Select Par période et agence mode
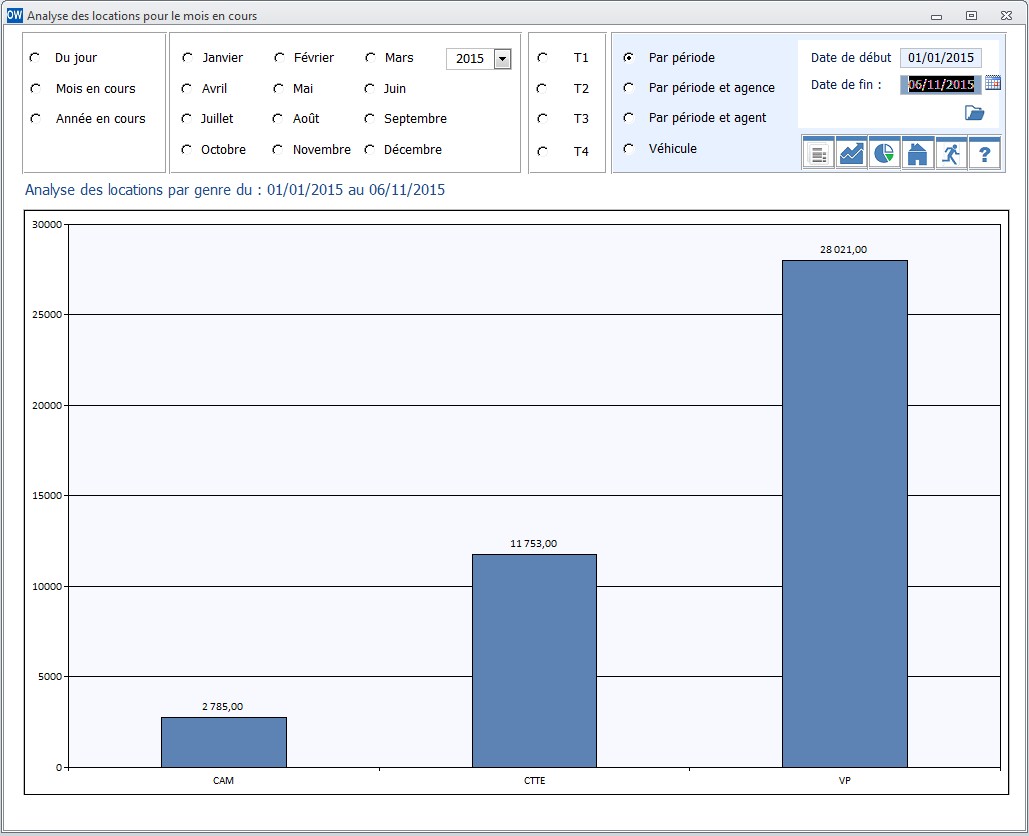 [x=628, y=87]
